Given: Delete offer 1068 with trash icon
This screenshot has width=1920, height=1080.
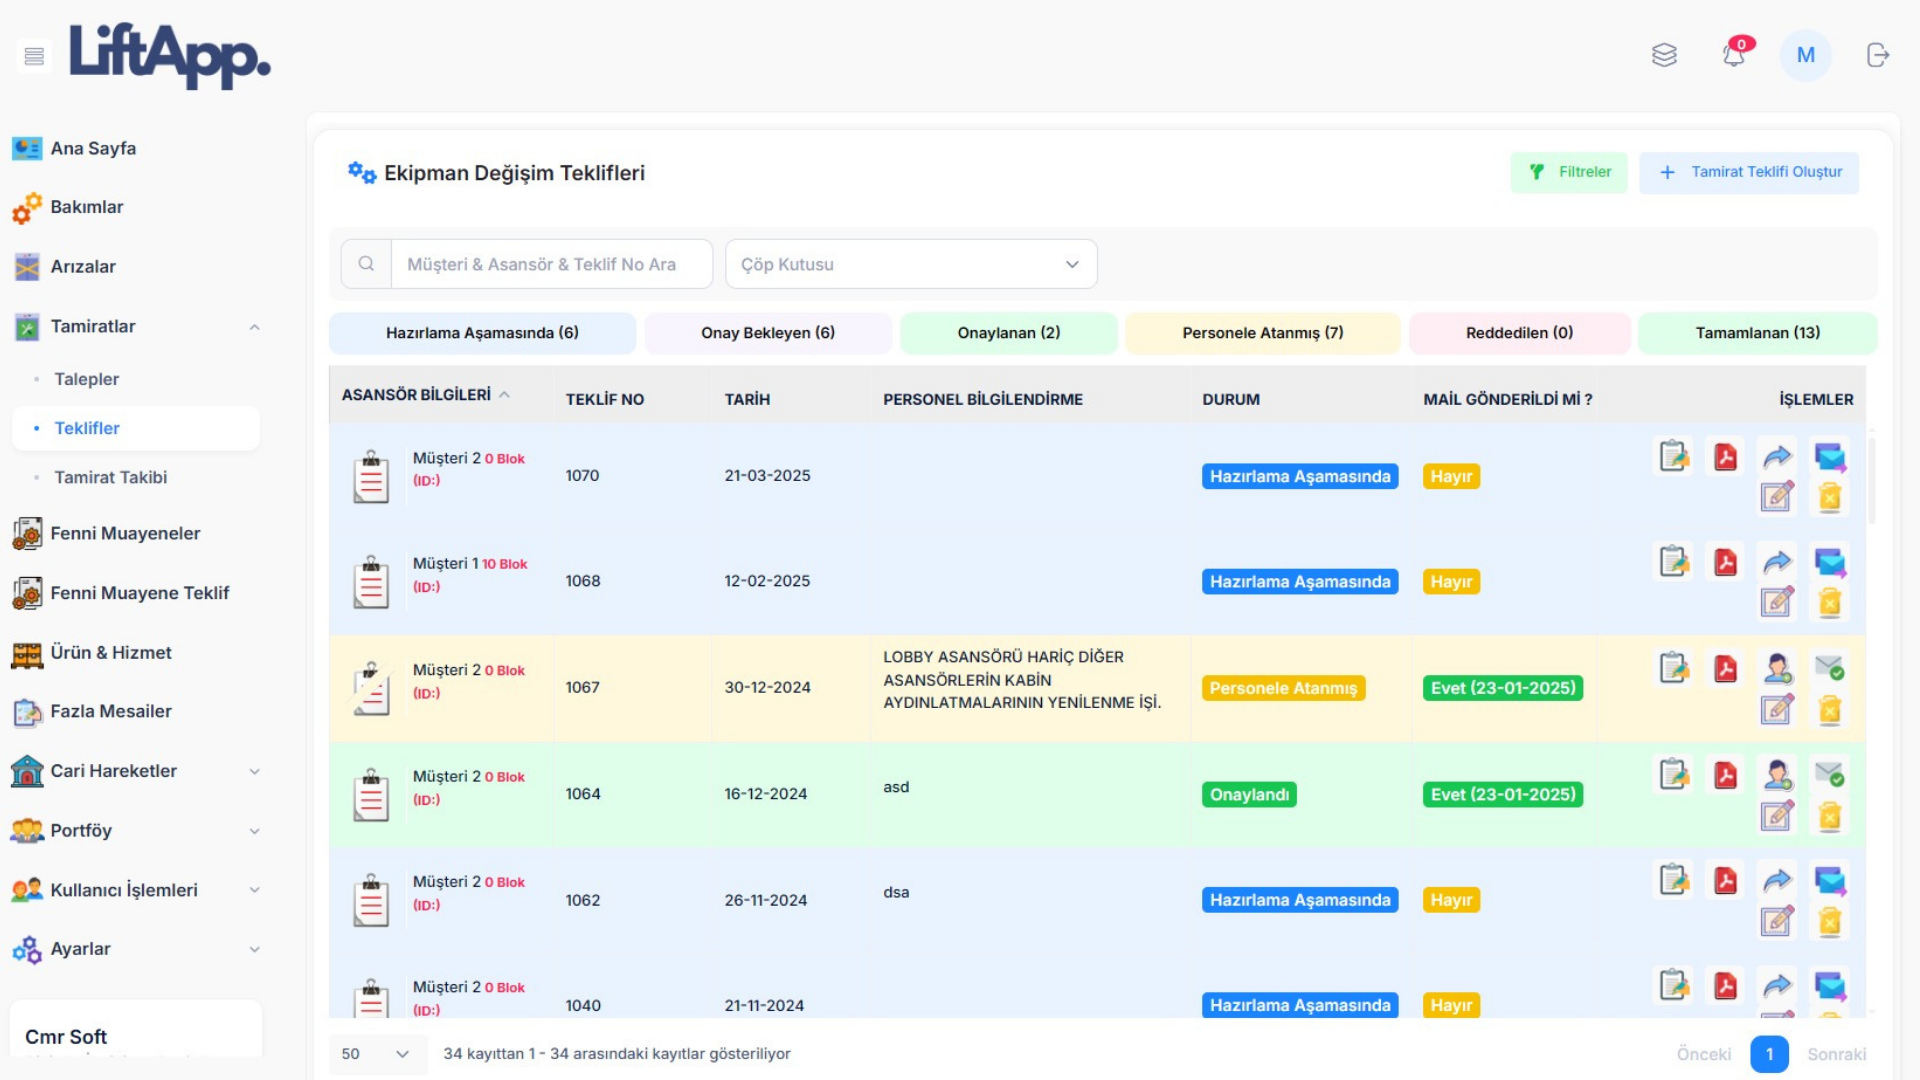Looking at the screenshot, I should click(1830, 602).
